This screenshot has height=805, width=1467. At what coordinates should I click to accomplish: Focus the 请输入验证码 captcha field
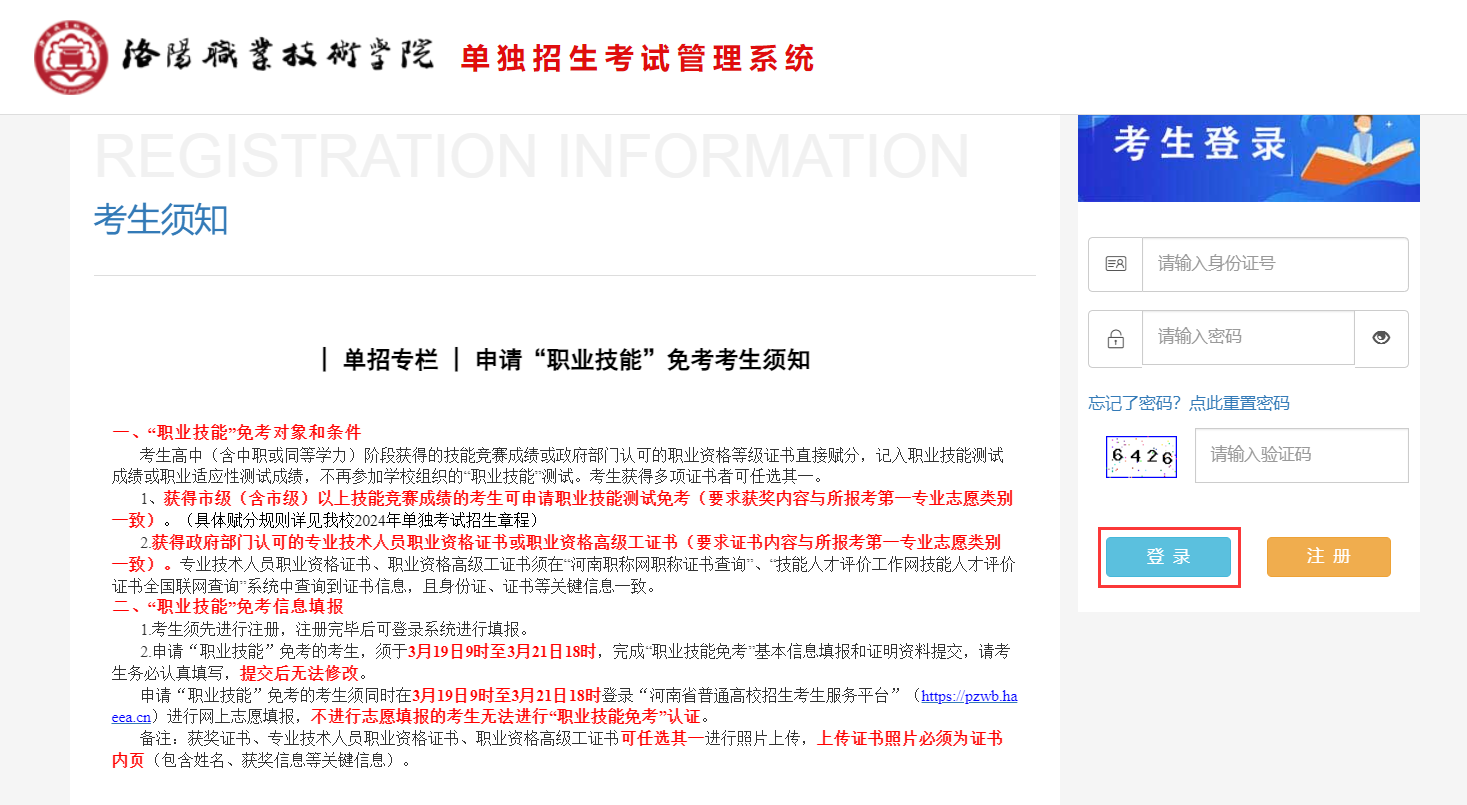(1300, 455)
